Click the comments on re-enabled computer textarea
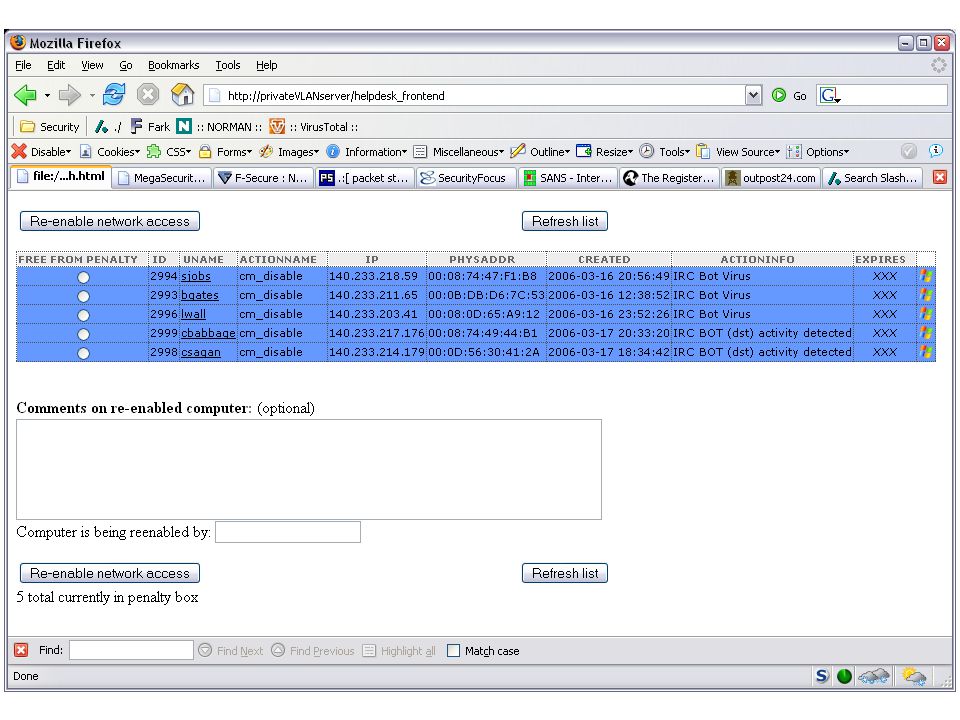The height and width of the screenshot is (720, 960). click(309, 469)
